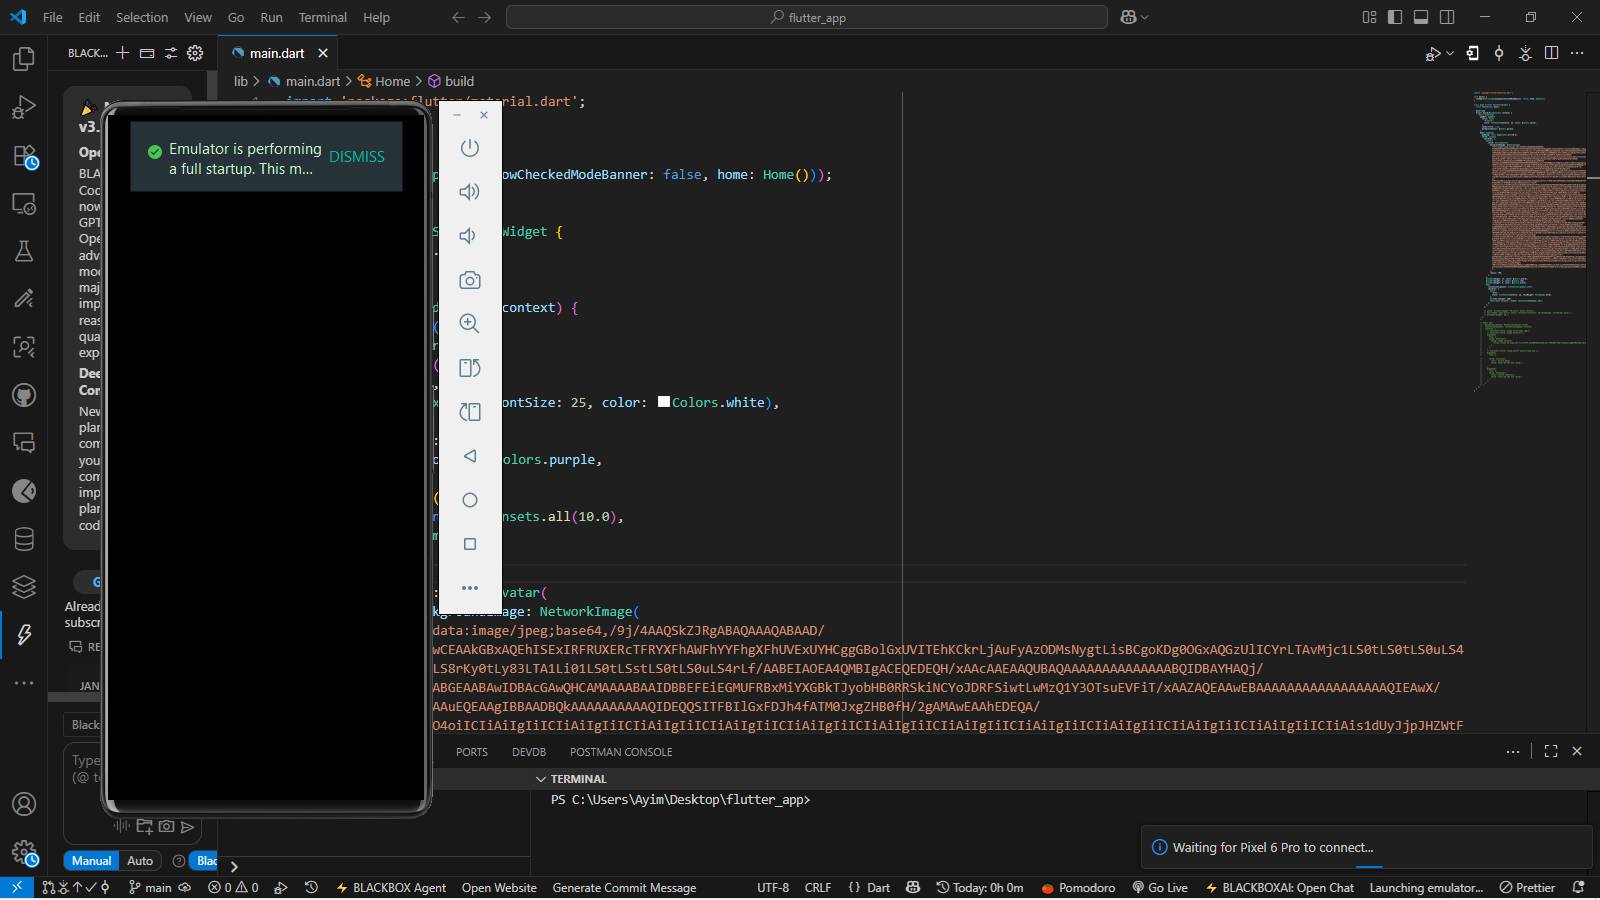Click Generate Commit Message in status bar

click(x=624, y=888)
